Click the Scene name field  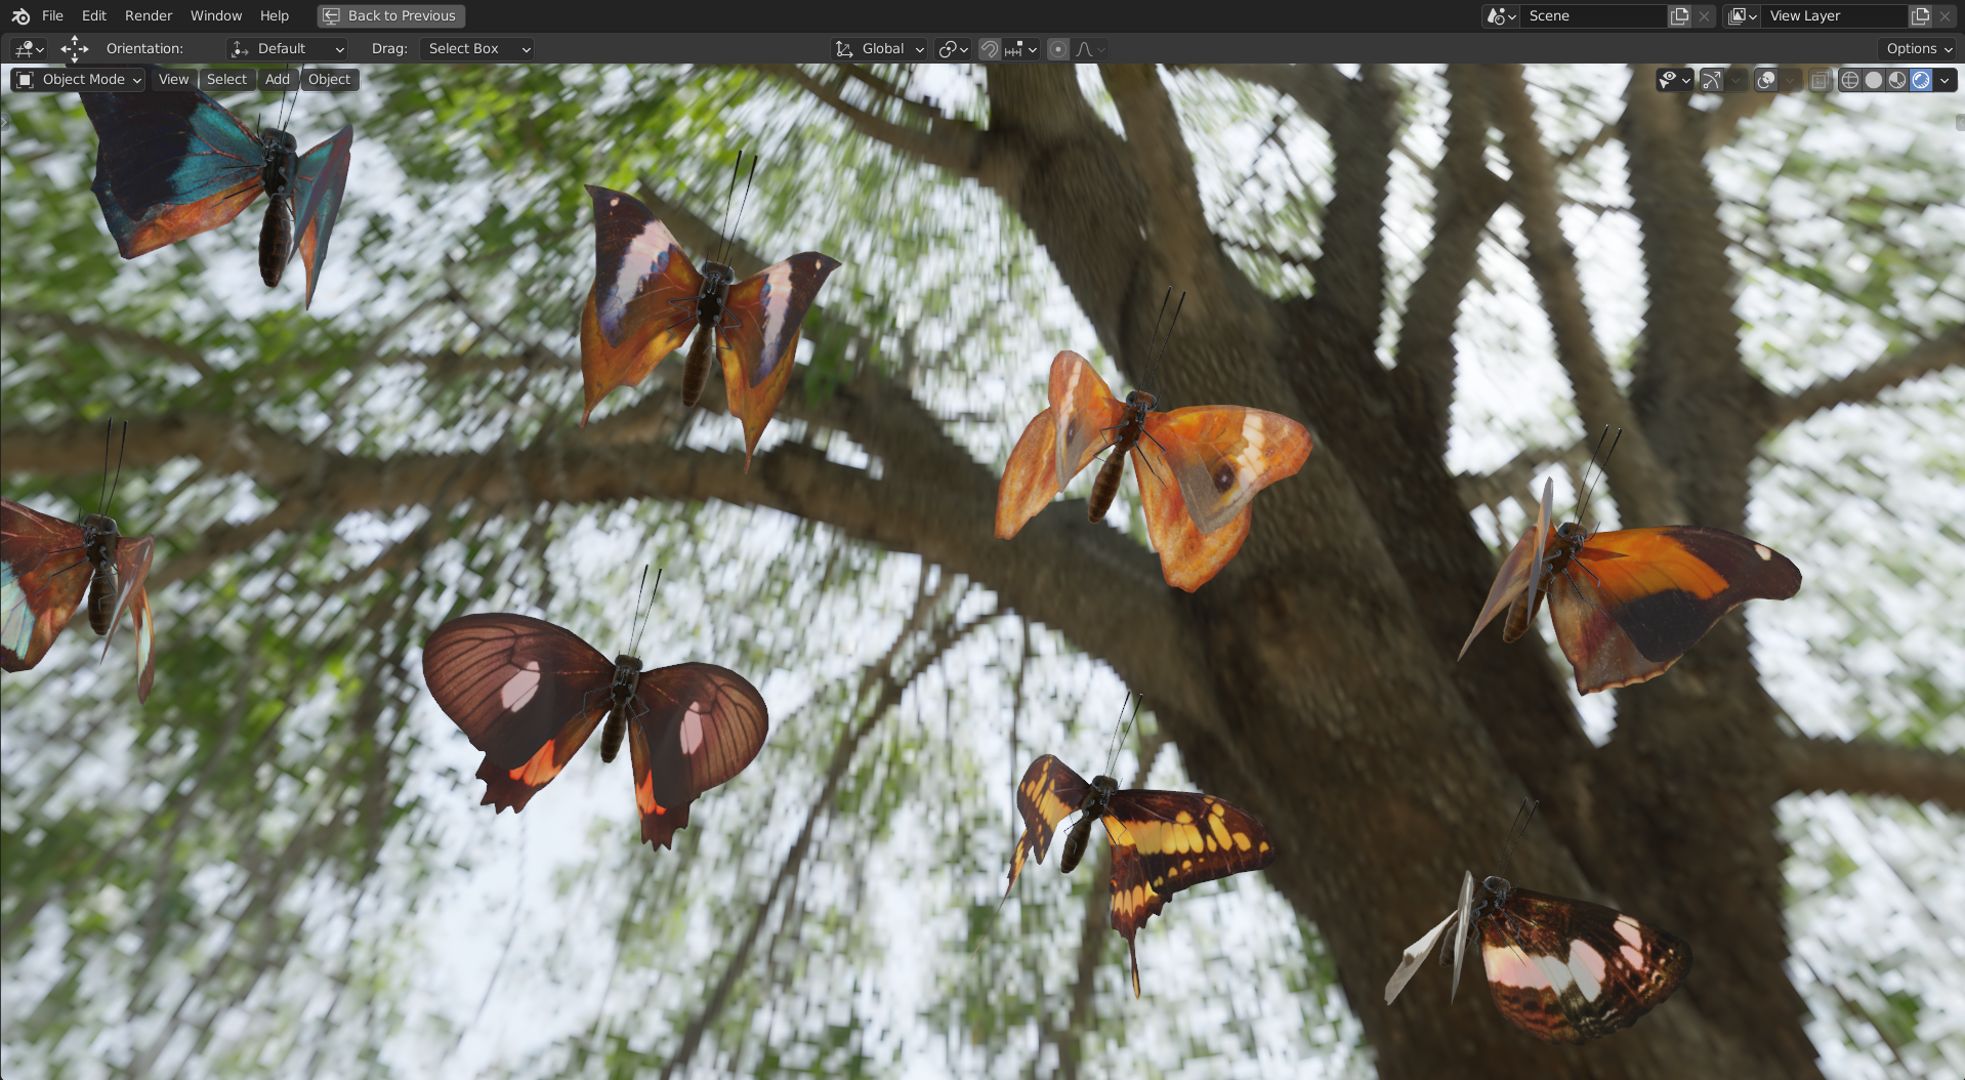click(x=1592, y=16)
